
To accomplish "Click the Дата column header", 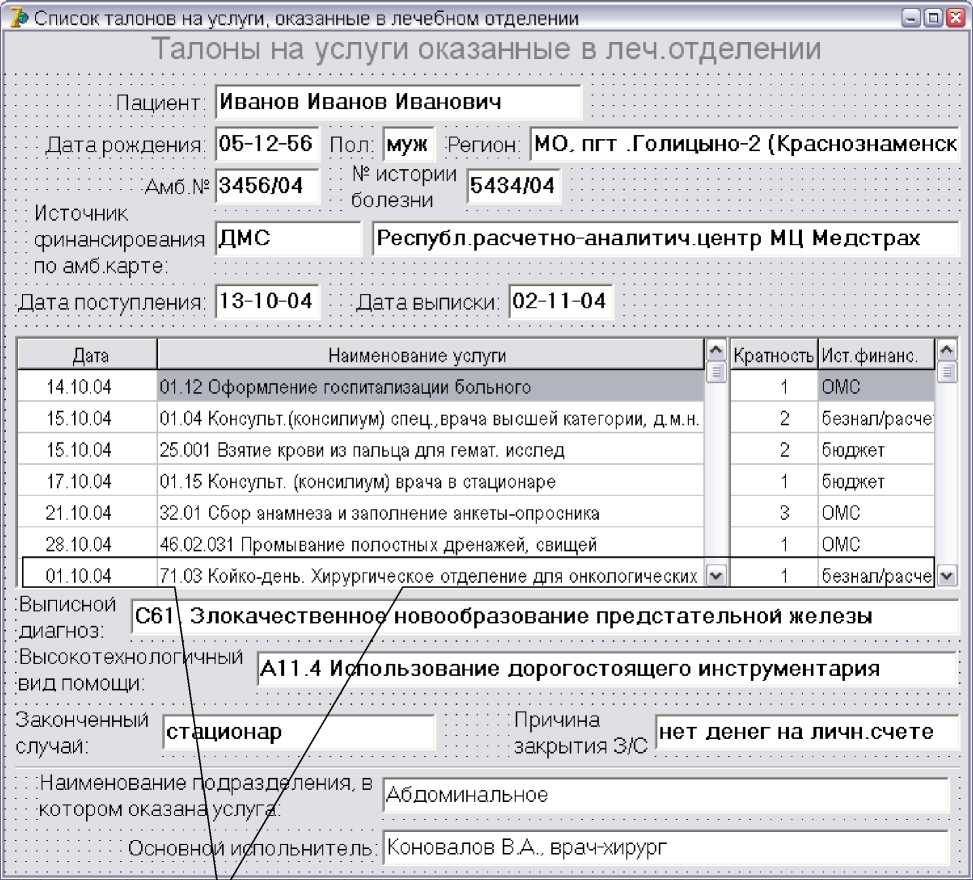I will [x=87, y=355].
